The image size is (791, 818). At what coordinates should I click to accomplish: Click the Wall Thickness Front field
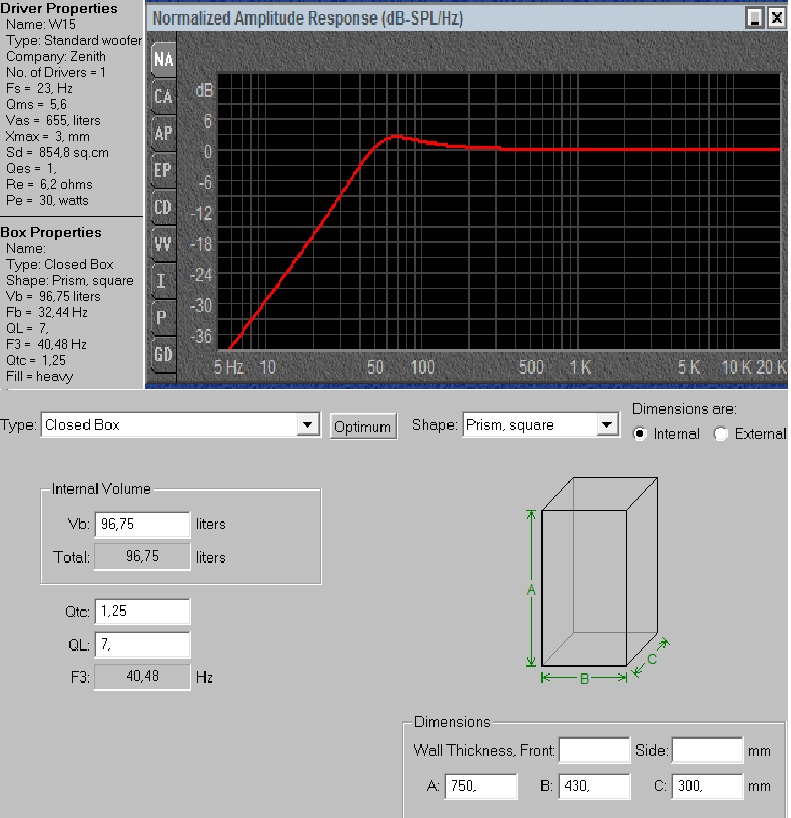(594, 750)
